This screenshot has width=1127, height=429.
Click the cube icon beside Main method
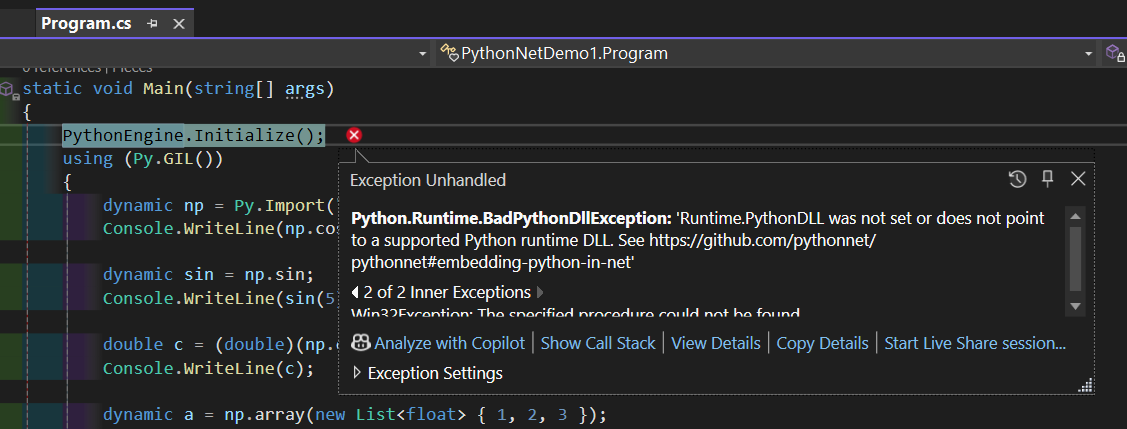point(8,90)
